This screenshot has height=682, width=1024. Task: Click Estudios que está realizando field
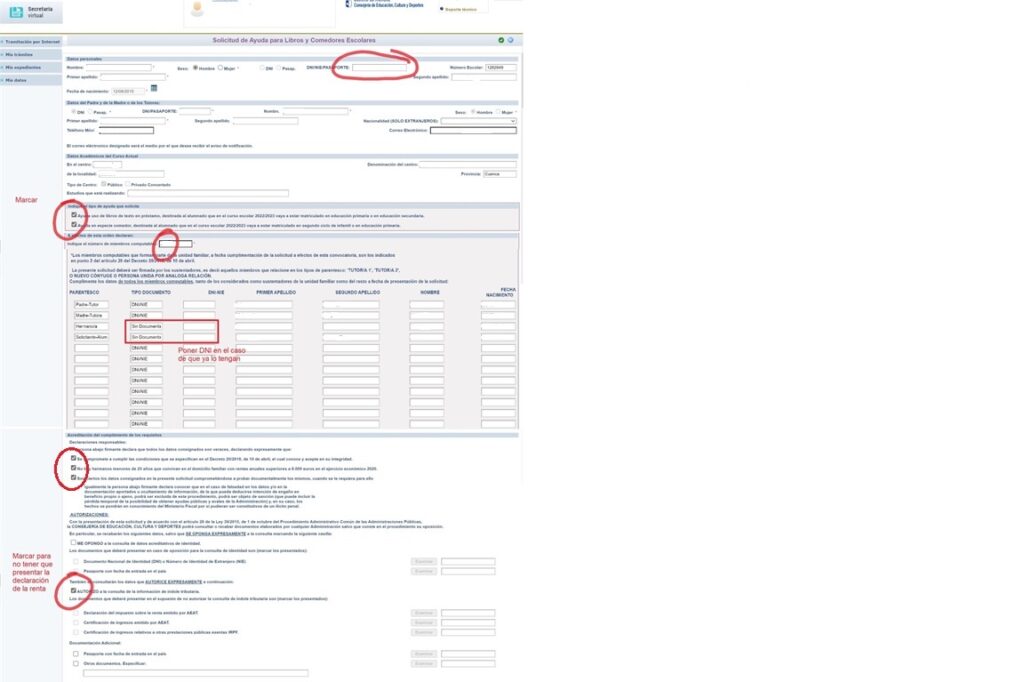point(208,193)
